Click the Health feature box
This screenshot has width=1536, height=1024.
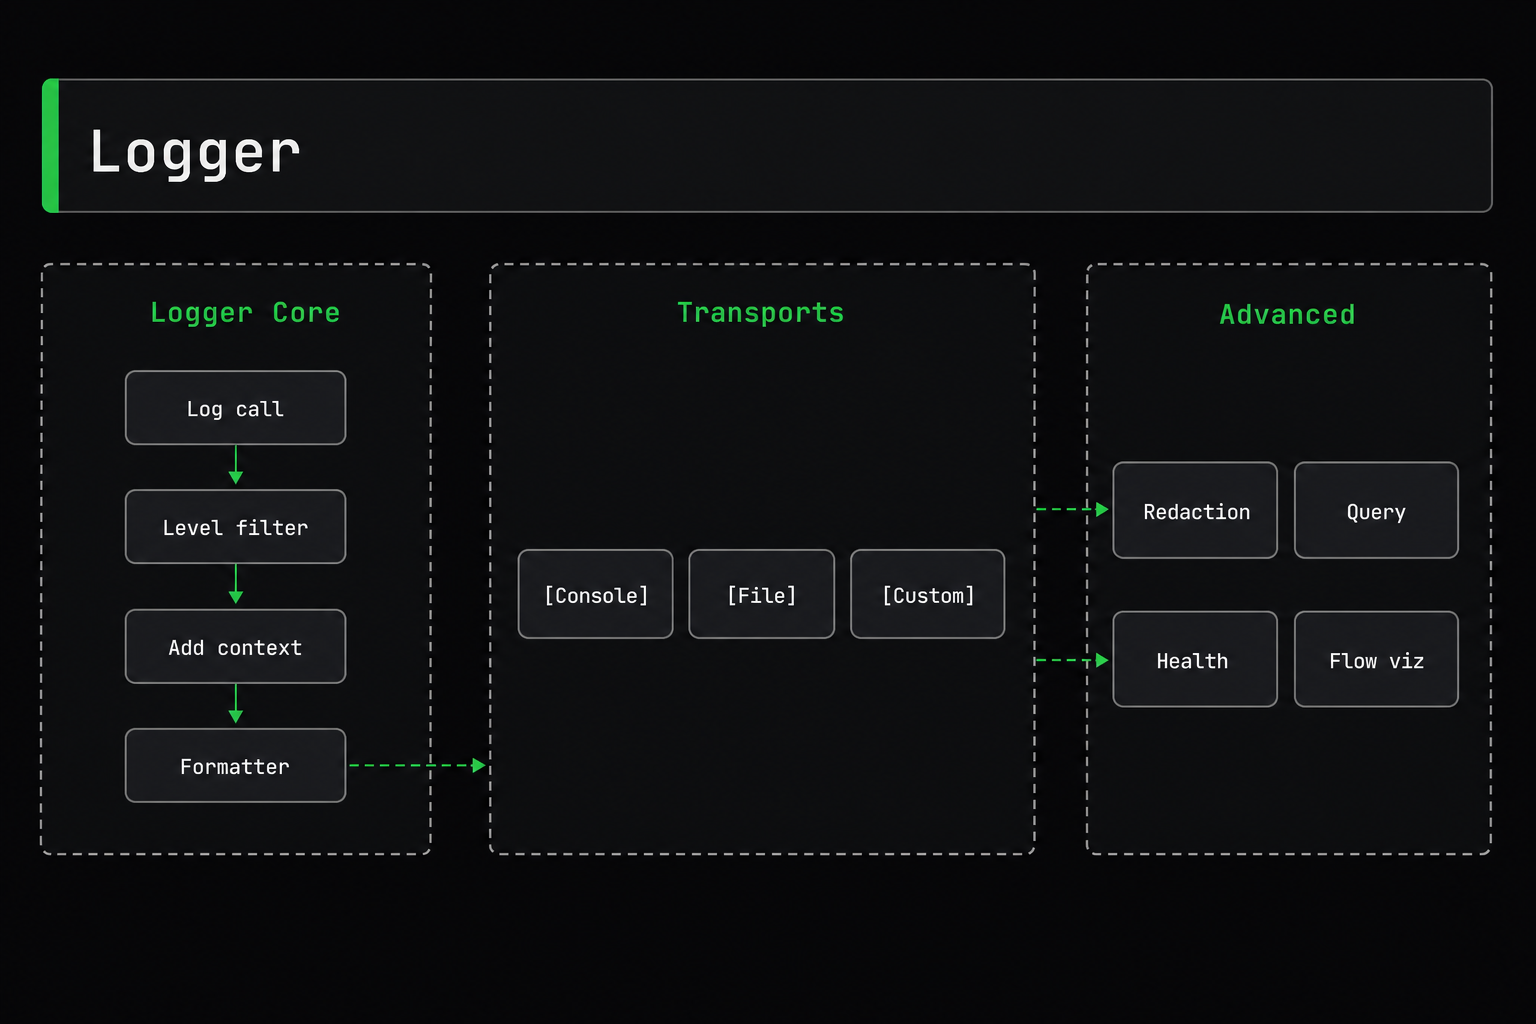1195,659
